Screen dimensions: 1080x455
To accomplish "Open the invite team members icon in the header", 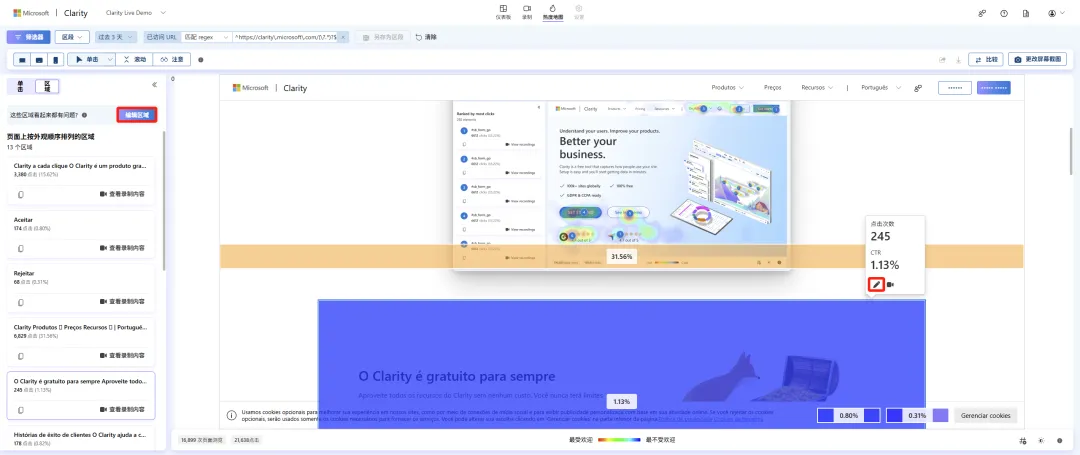I will click(982, 13).
